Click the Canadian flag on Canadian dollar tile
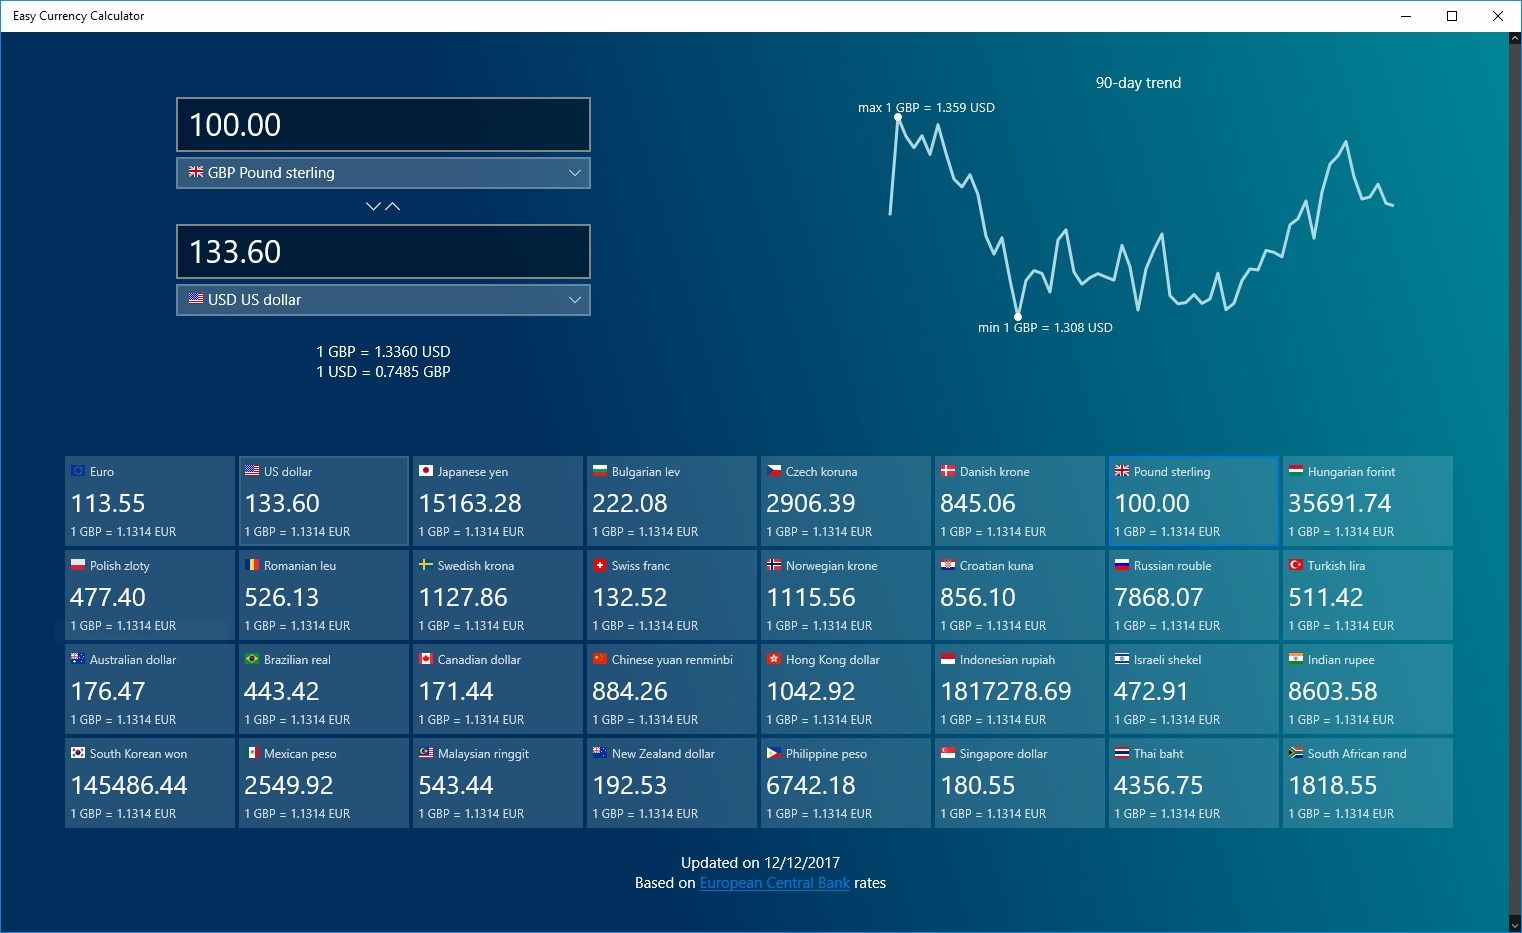Image resolution: width=1522 pixels, height=933 pixels. click(425, 659)
